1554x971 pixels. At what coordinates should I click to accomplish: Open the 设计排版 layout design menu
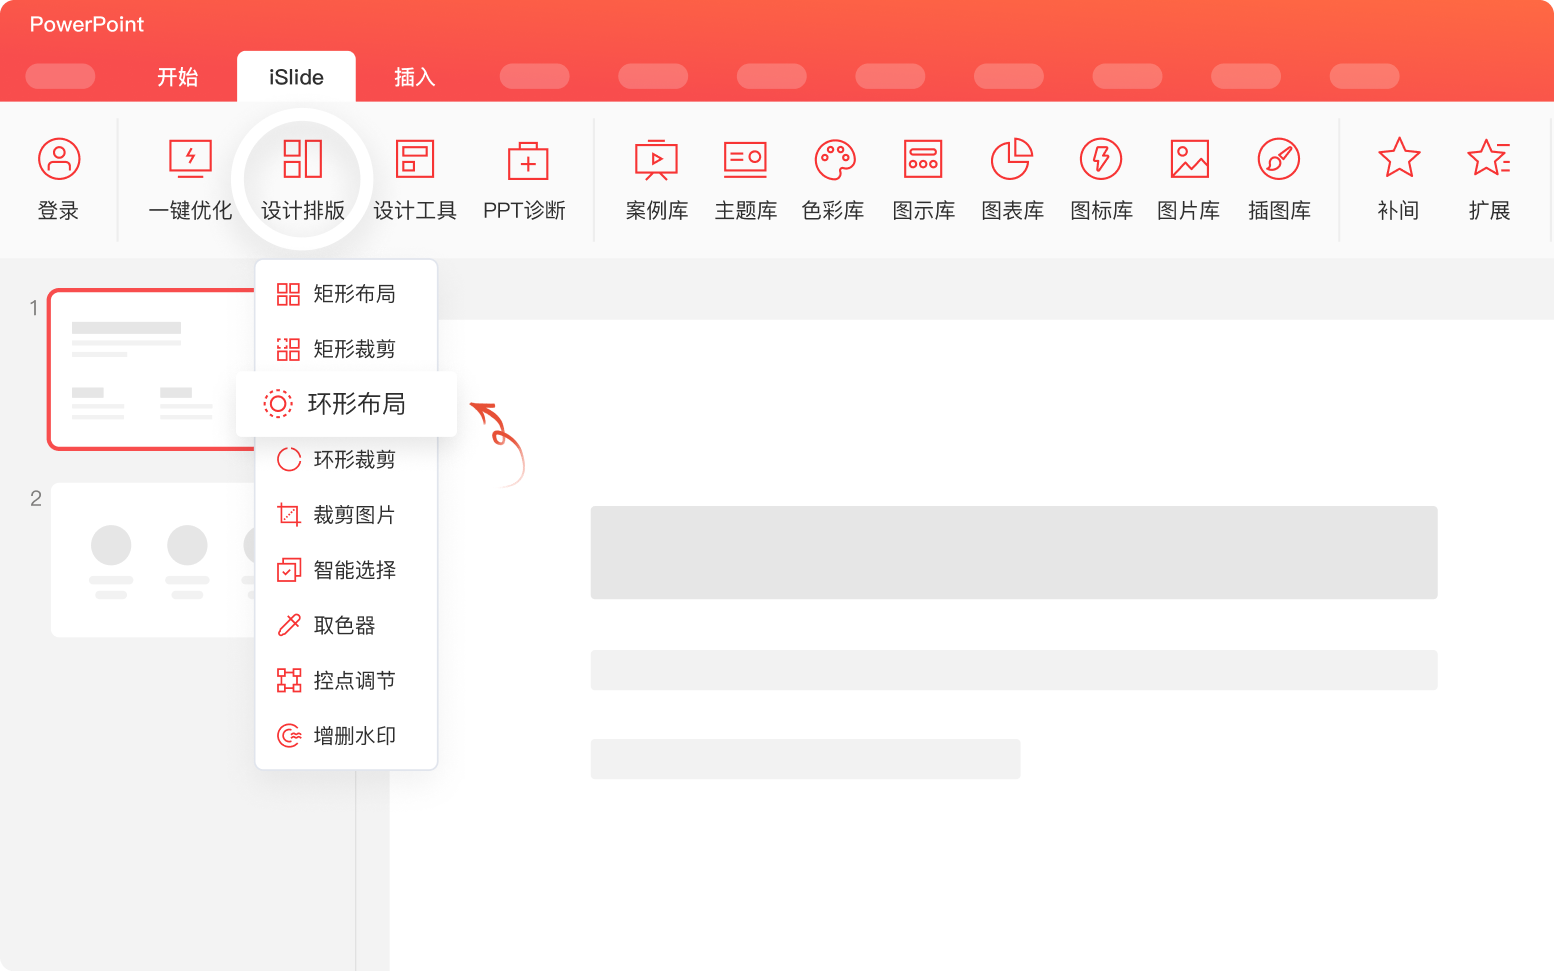click(x=302, y=180)
